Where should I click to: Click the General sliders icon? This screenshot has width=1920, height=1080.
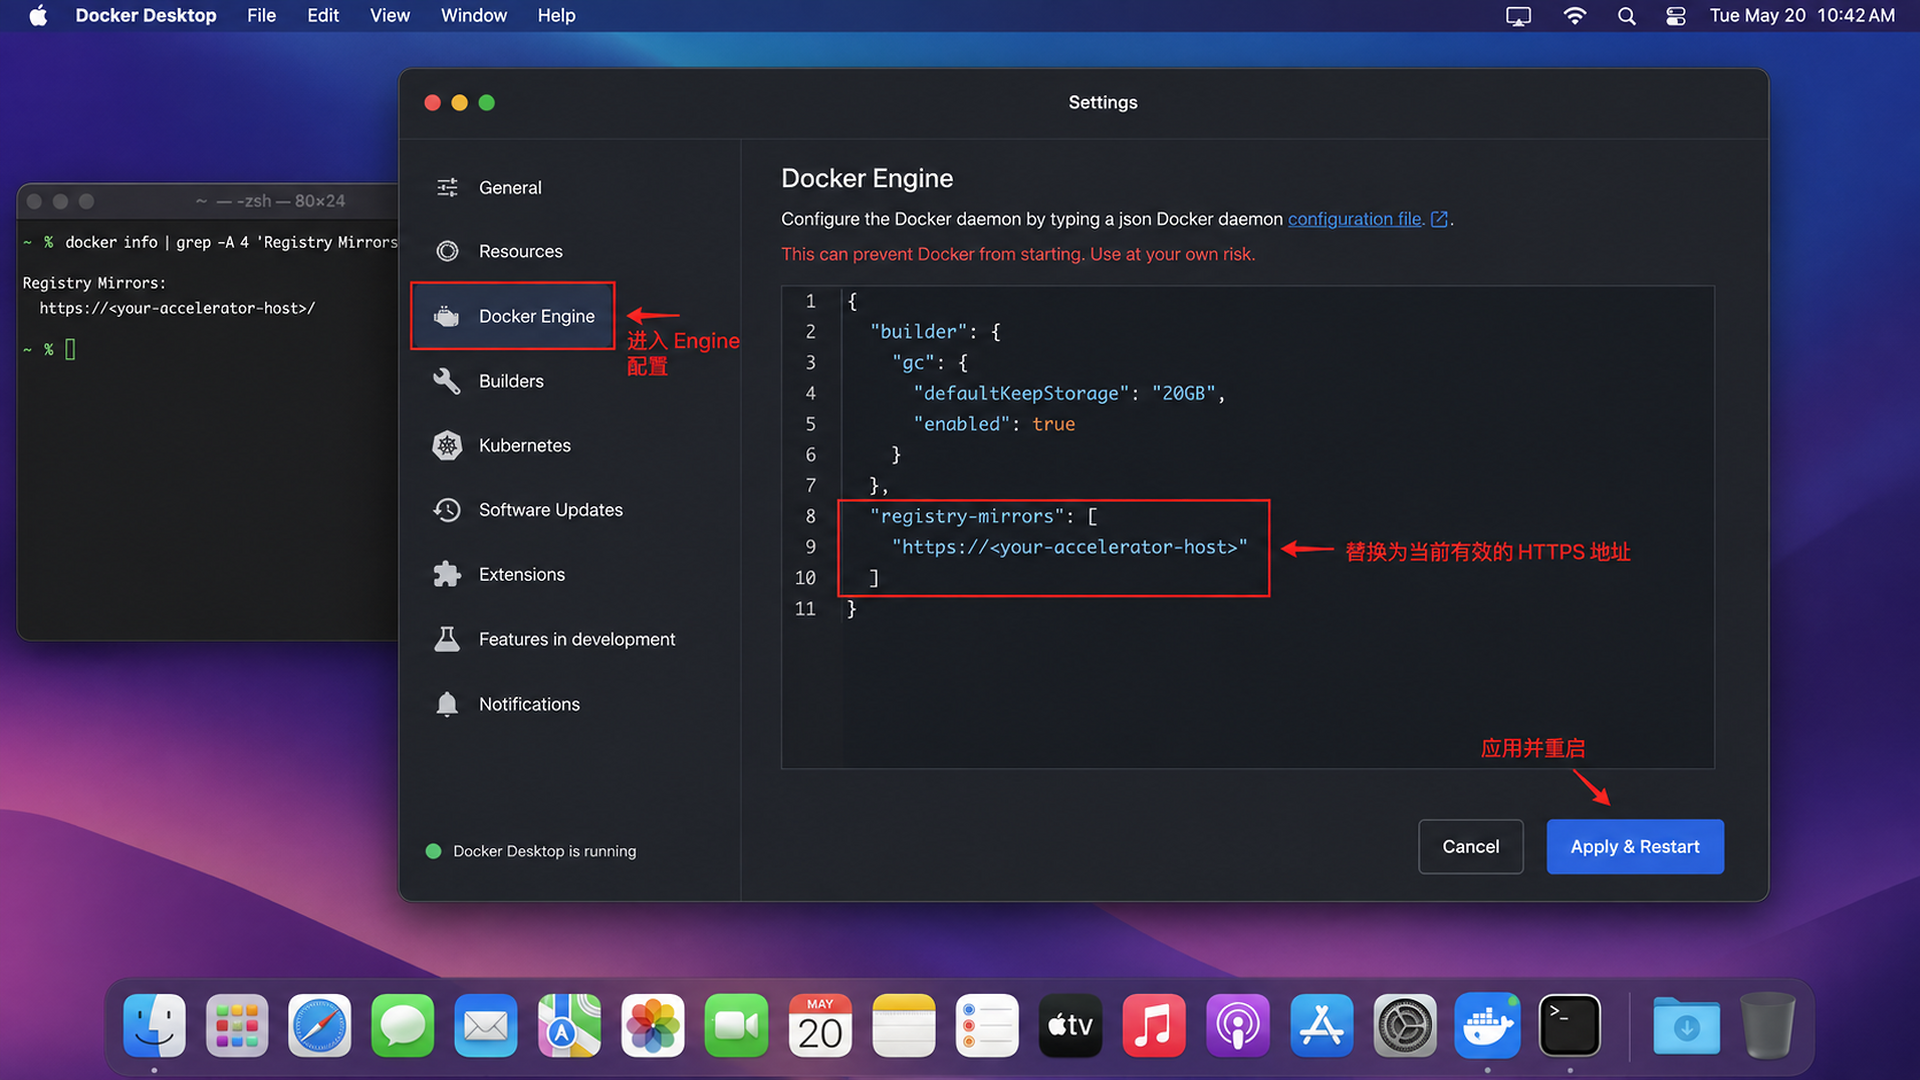point(447,187)
